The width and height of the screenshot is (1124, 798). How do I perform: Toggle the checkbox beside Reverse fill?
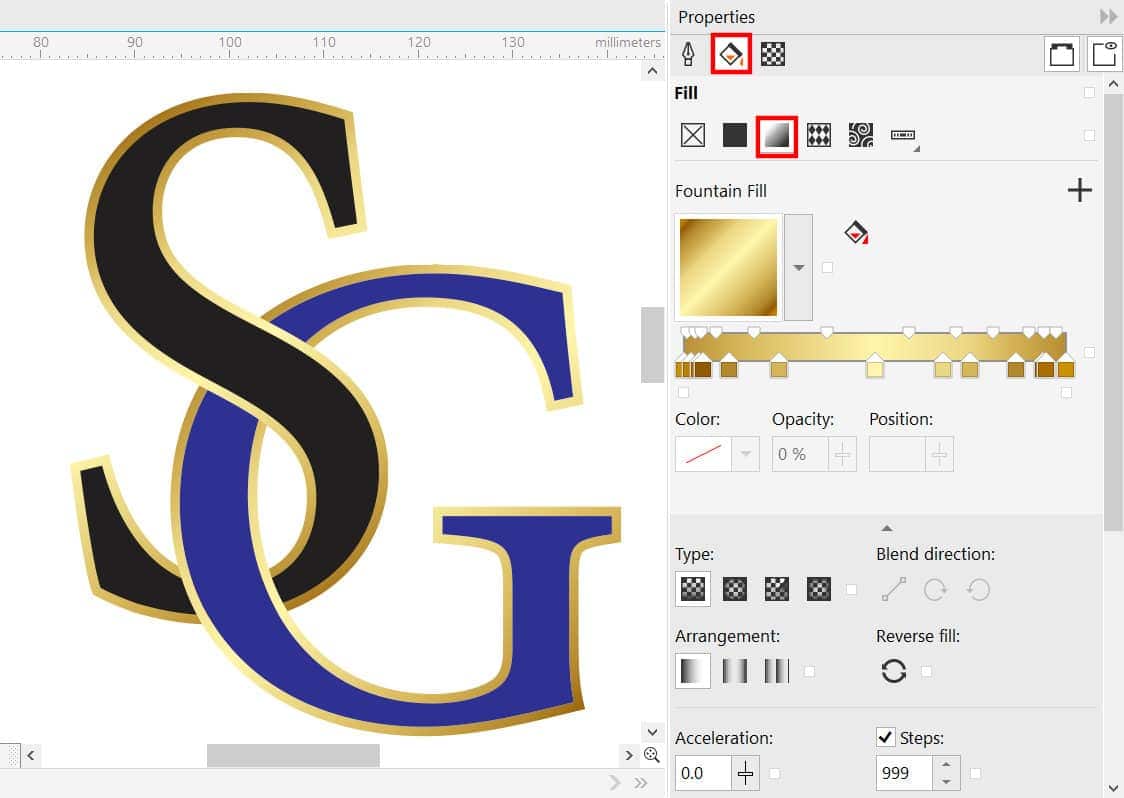point(927,672)
